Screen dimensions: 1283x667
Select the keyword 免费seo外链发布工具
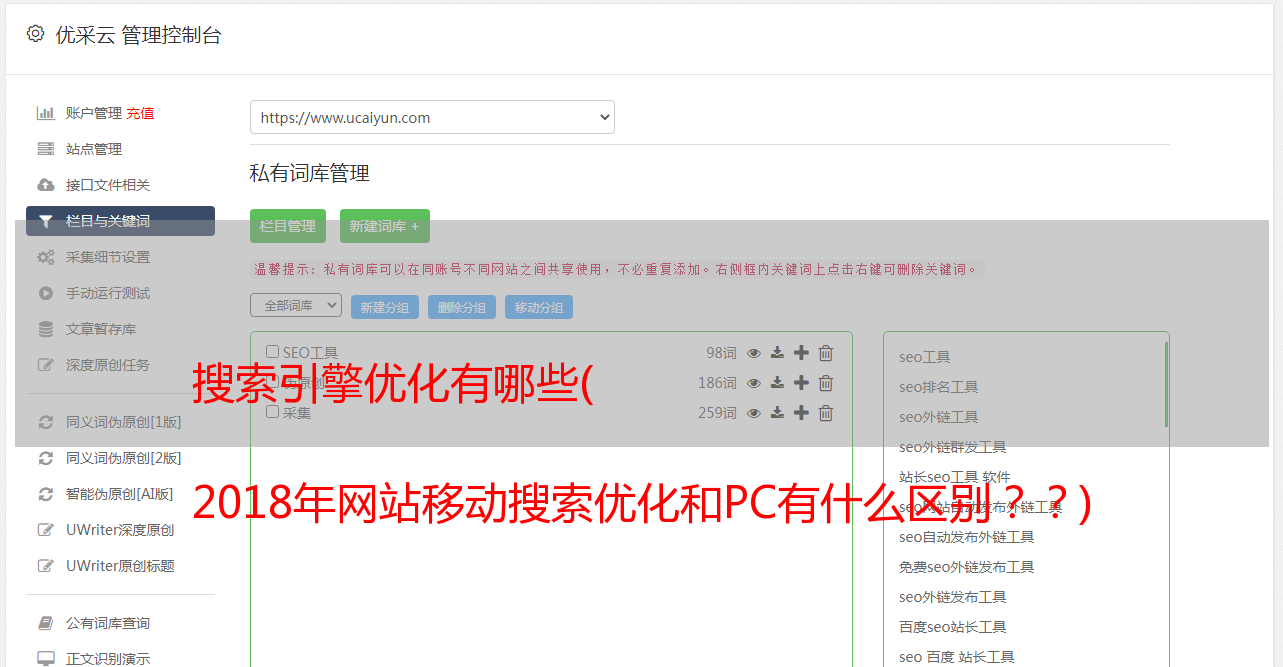coord(967,567)
